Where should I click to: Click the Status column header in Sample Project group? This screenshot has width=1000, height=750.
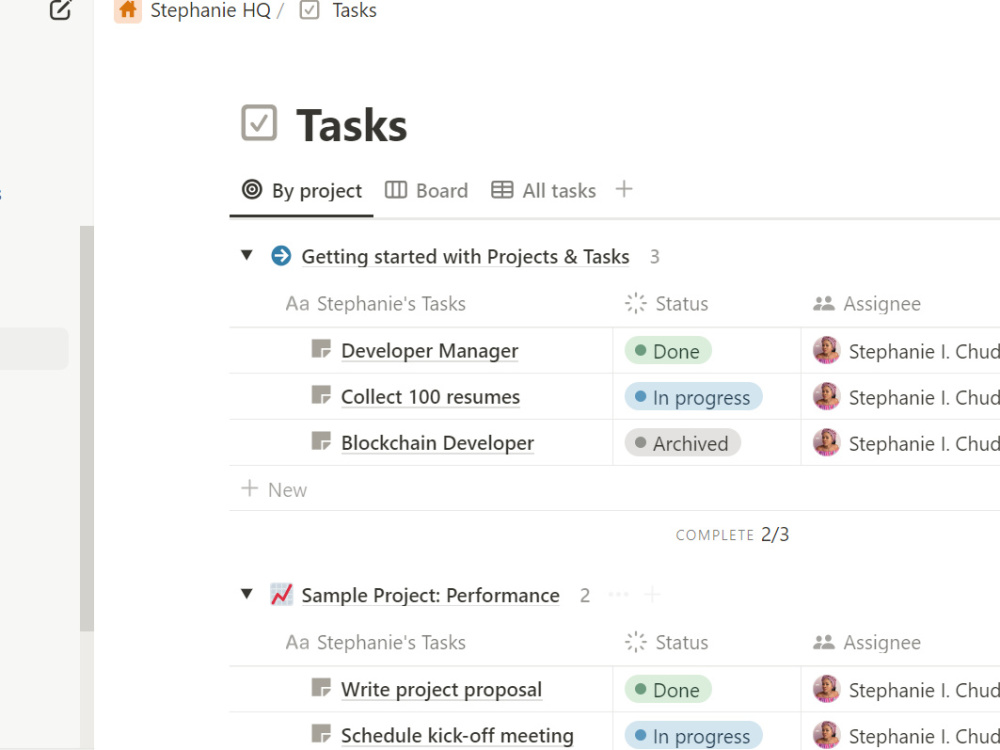point(666,642)
